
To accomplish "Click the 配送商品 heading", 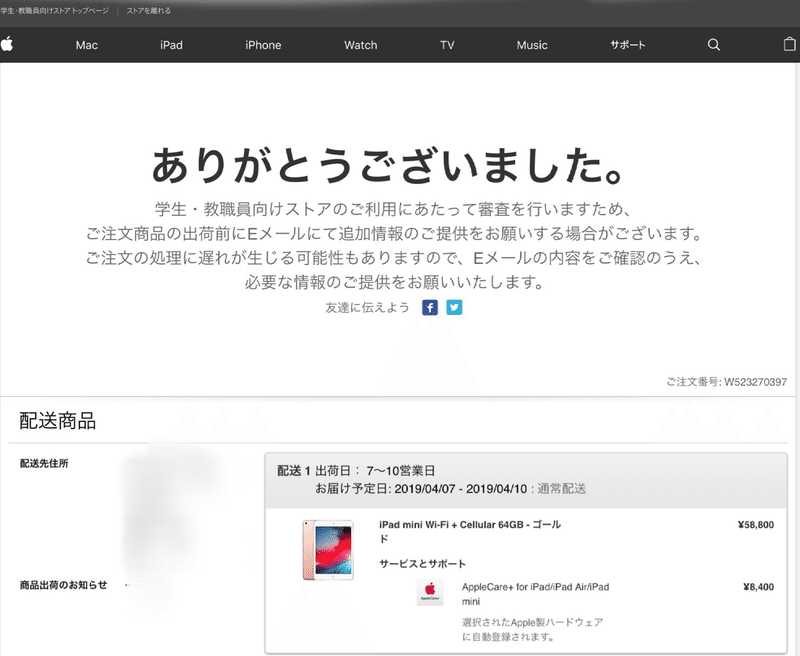I will coord(58,421).
